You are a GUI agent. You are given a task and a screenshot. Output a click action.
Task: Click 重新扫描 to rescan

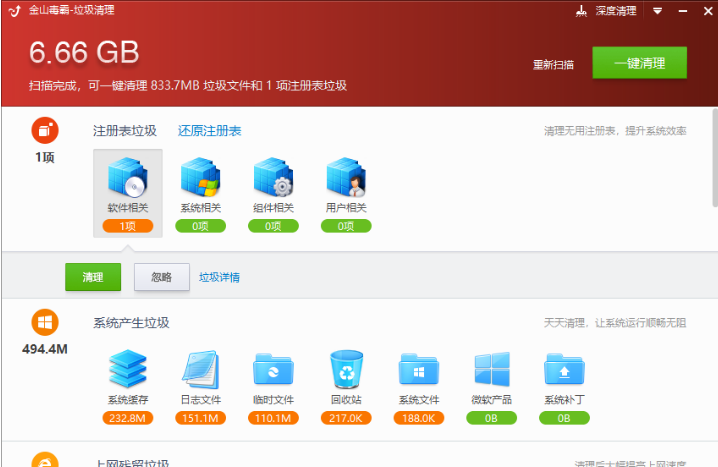tap(553, 65)
